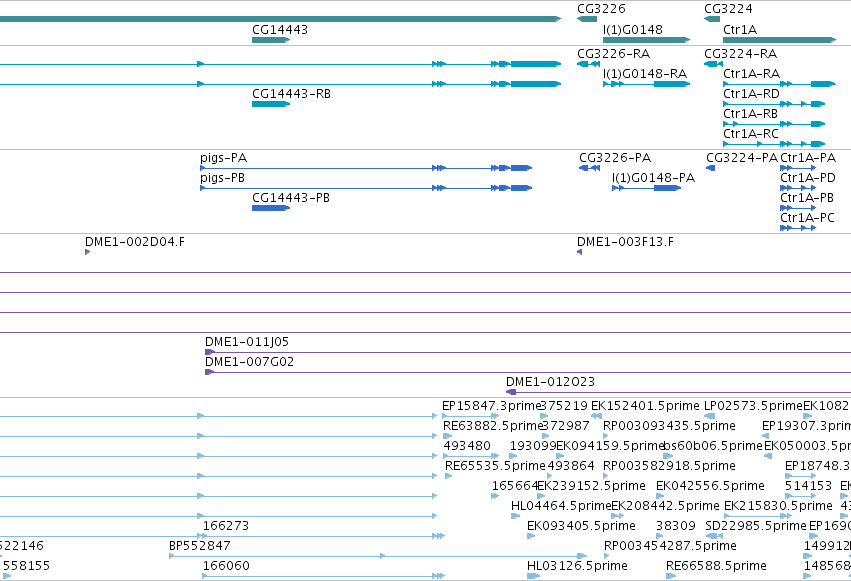The height and width of the screenshot is (581, 851).
Task: Select the Ctr1A-RC transcript
Action: [774, 144]
